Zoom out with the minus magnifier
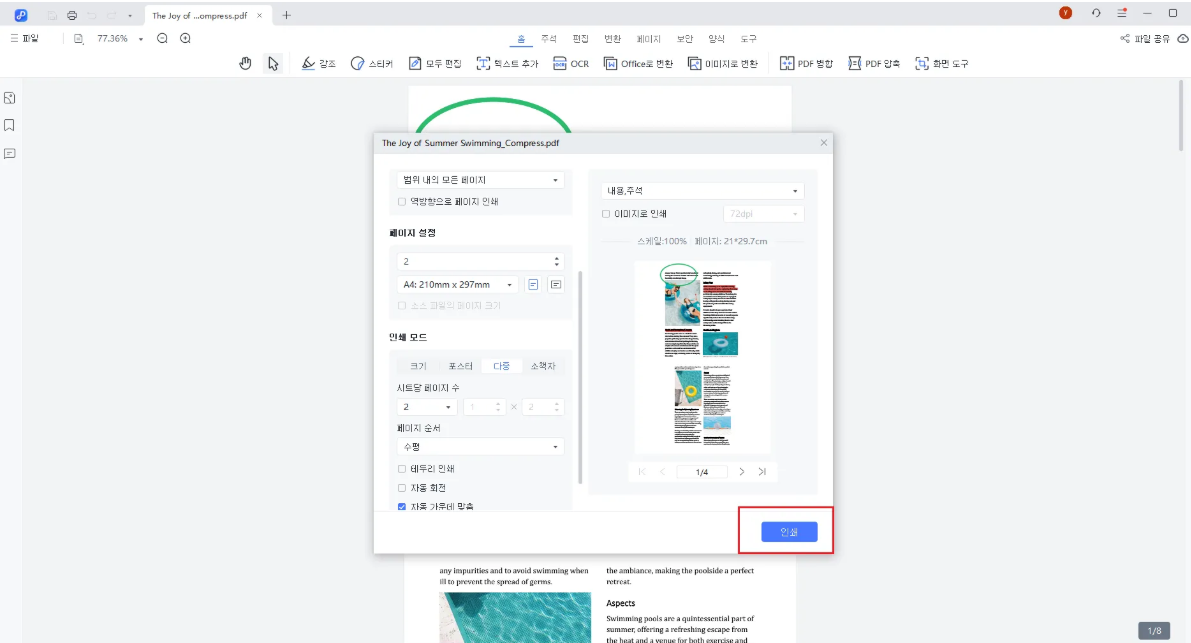The image size is (1191, 643). click(162, 39)
